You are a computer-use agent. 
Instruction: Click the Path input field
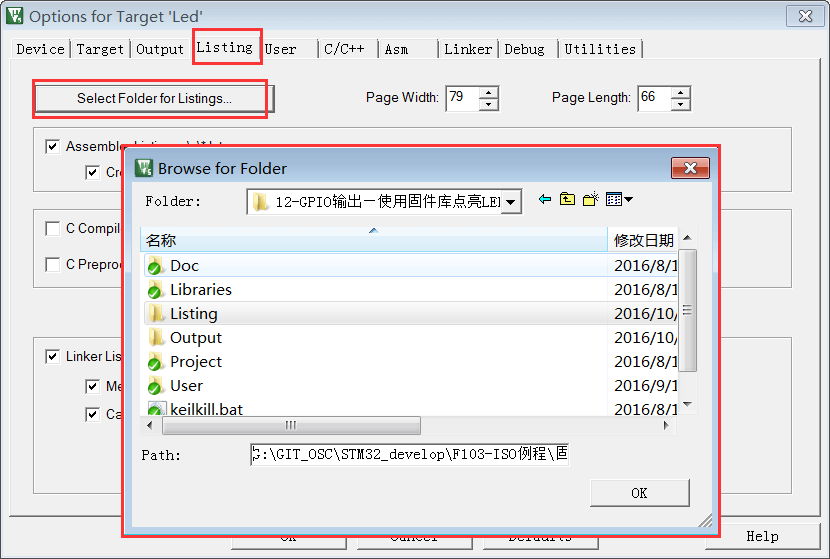pos(409,456)
